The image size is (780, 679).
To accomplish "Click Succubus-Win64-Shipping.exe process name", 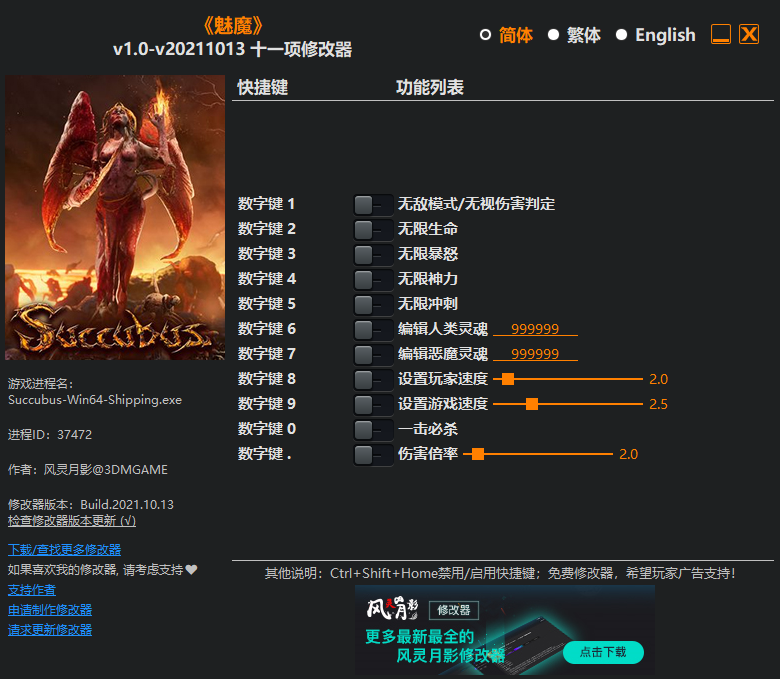I will click(95, 400).
